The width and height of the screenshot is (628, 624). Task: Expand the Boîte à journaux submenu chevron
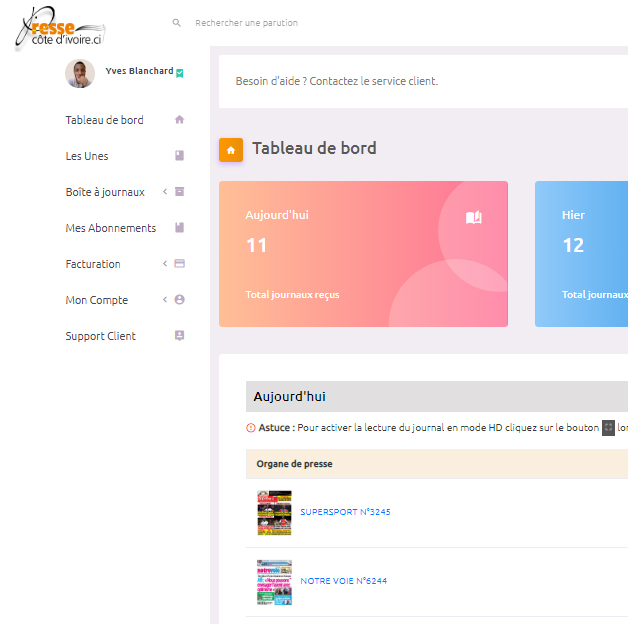(x=165, y=192)
